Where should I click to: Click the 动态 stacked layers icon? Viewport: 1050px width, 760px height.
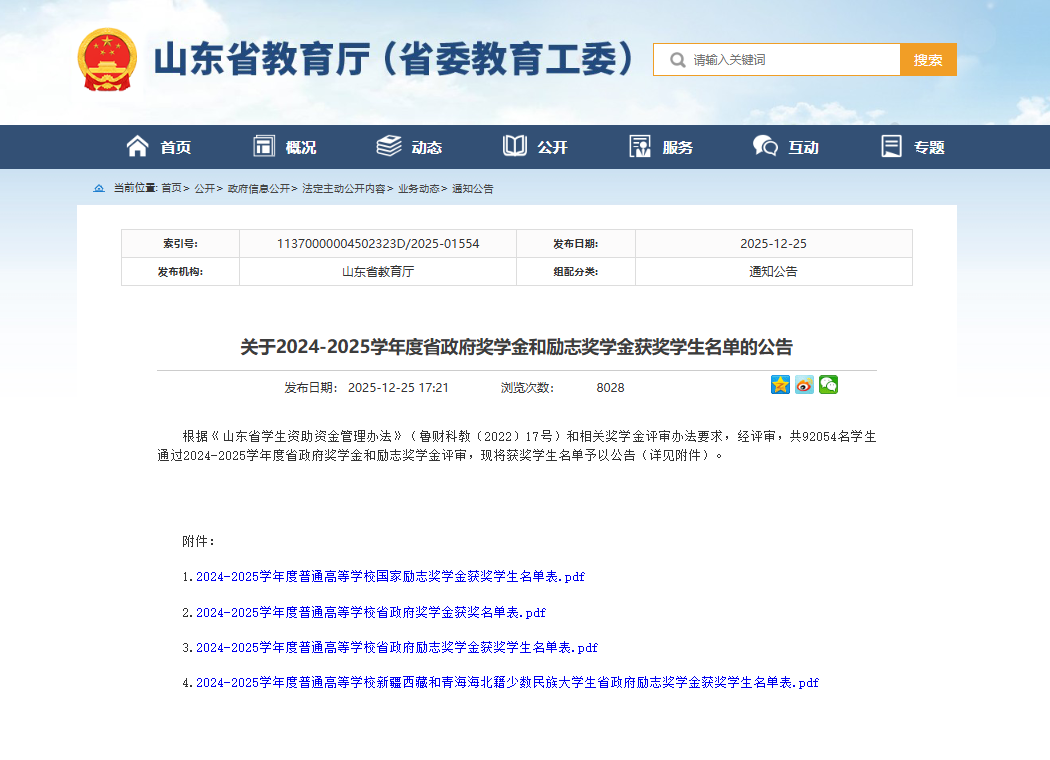(x=389, y=146)
